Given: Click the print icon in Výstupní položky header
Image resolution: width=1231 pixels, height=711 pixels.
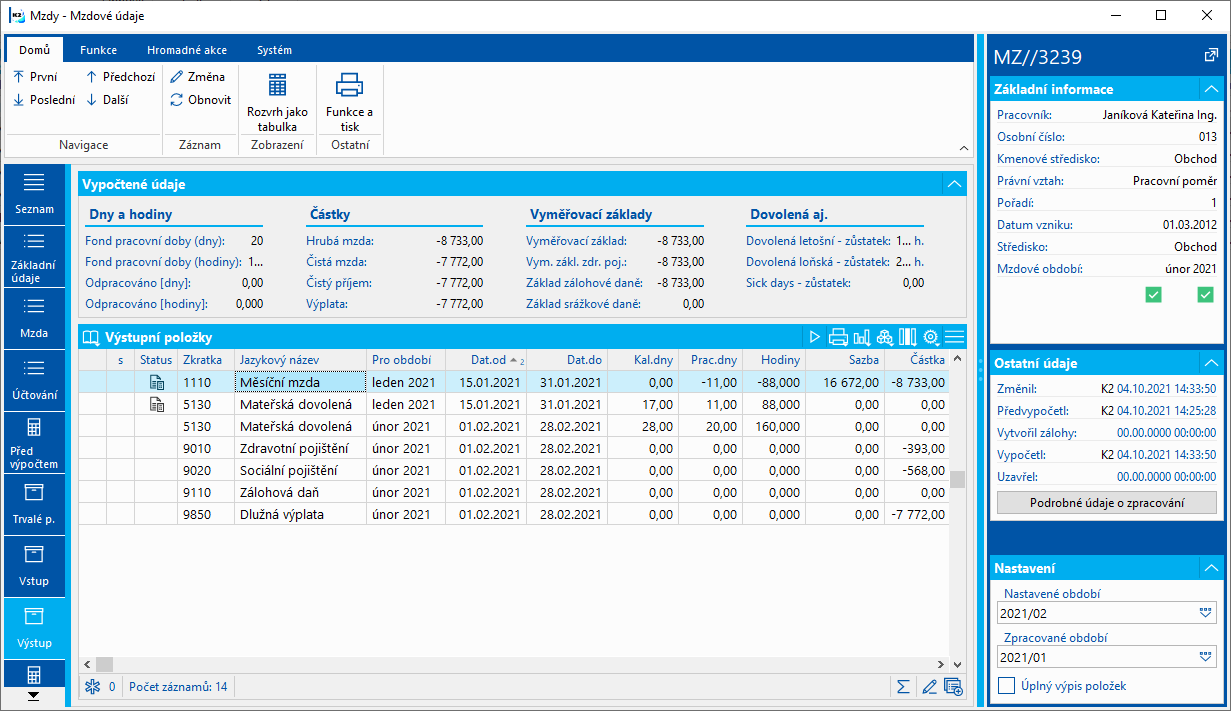Looking at the screenshot, I should [838, 337].
